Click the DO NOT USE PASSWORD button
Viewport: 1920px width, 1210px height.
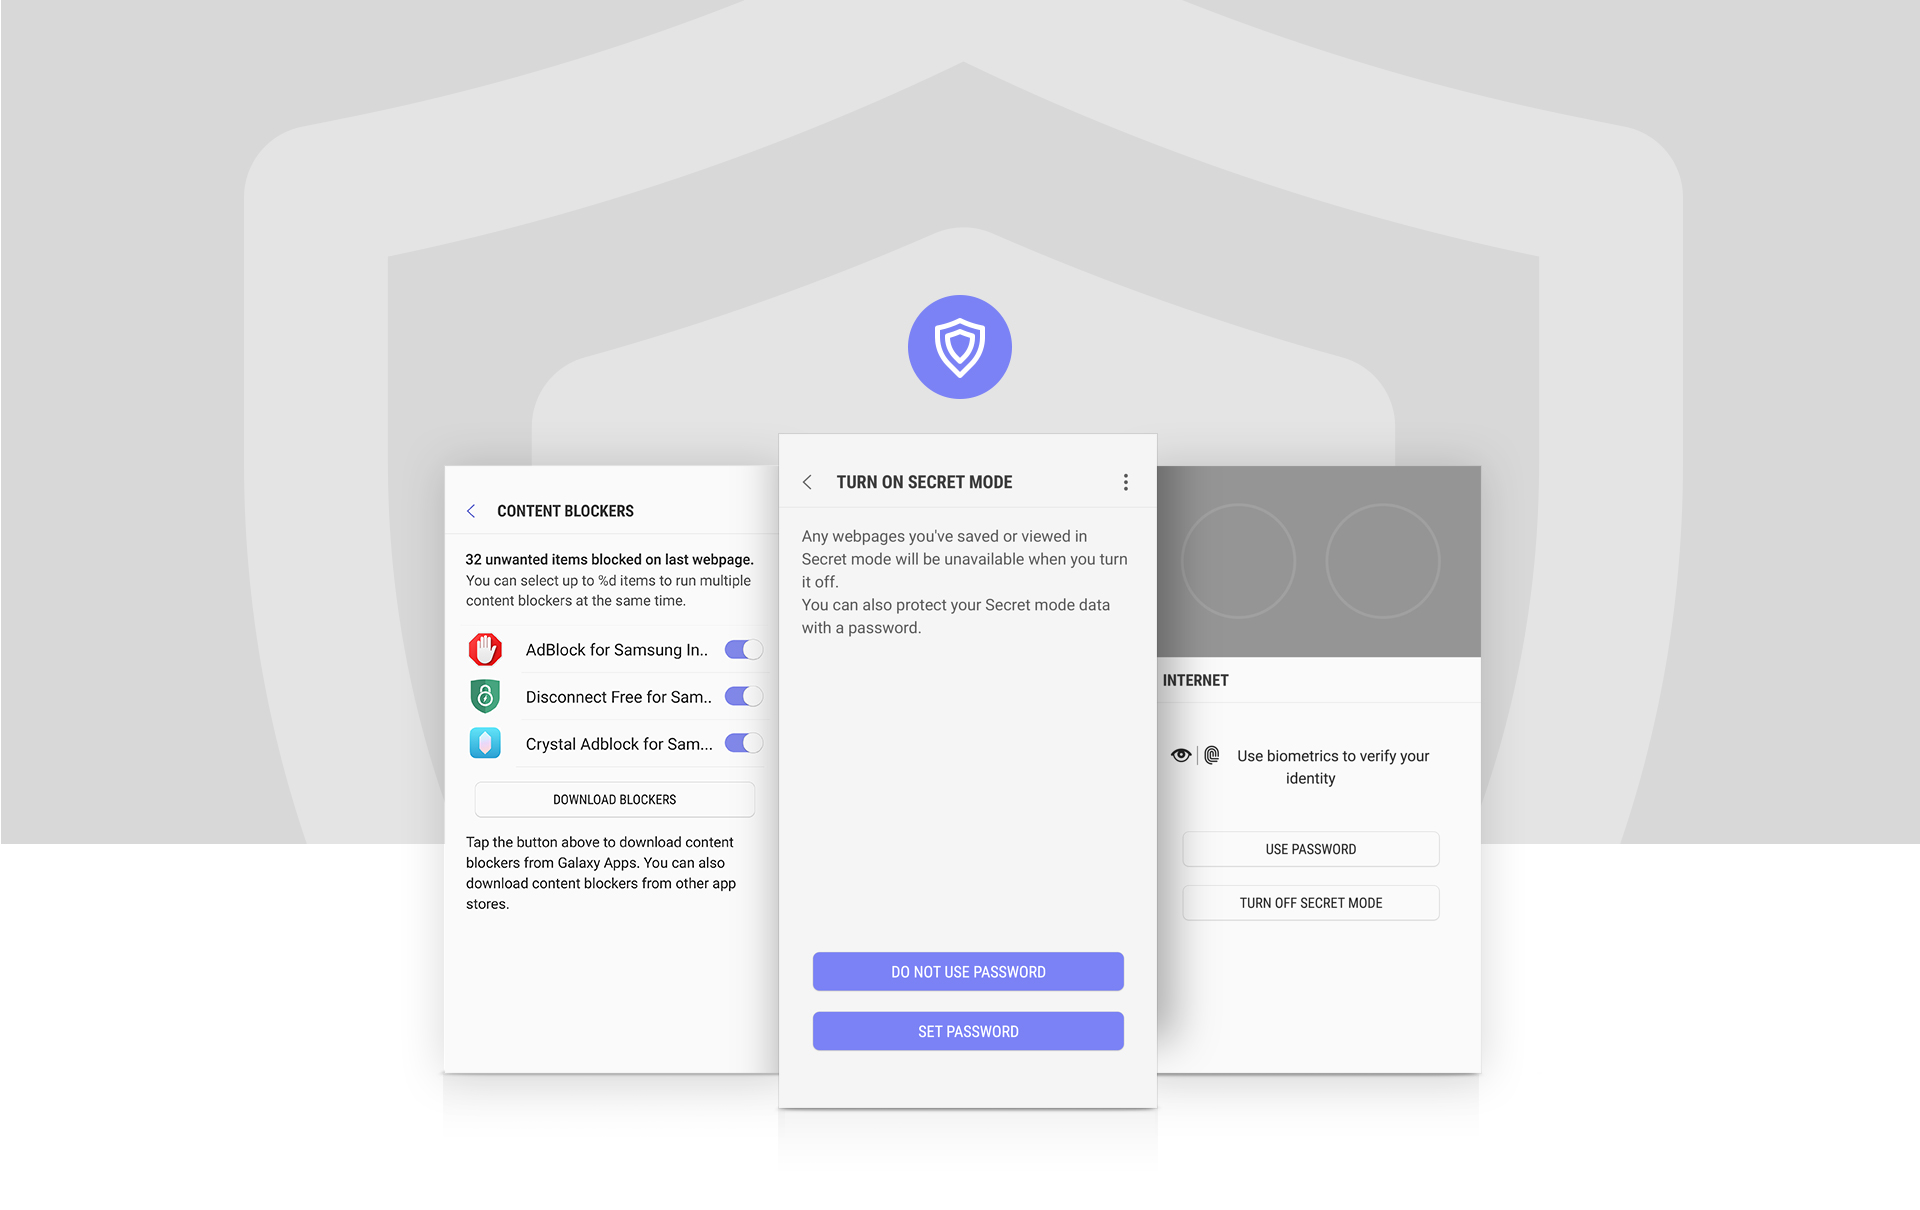(968, 972)
